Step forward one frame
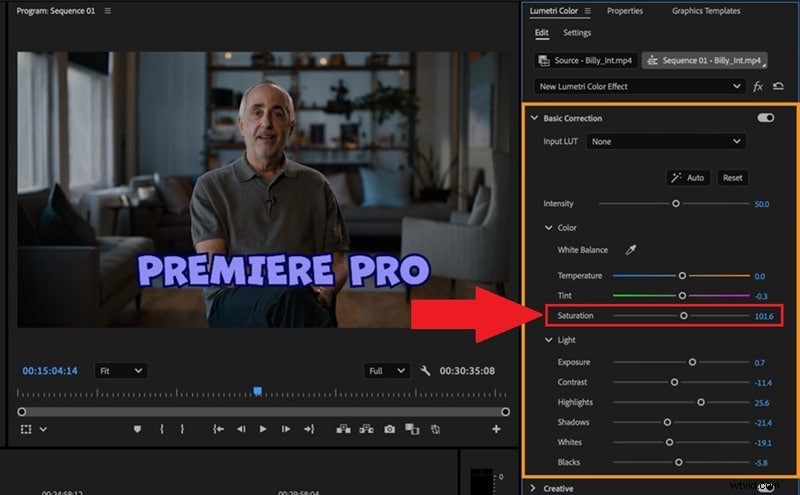 pyautogui.click(x=286, y=429)
